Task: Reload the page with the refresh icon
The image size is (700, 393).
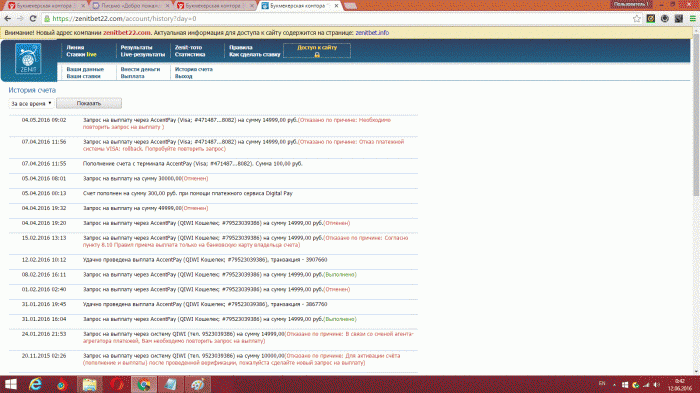Action: pos(33,19)
